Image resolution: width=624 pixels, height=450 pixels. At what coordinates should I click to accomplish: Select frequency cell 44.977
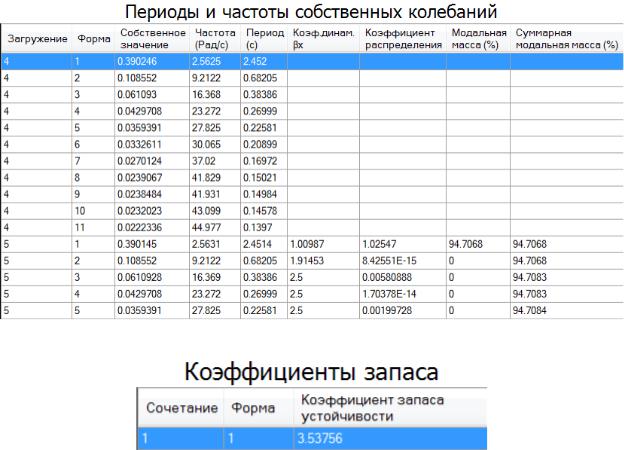215,228
